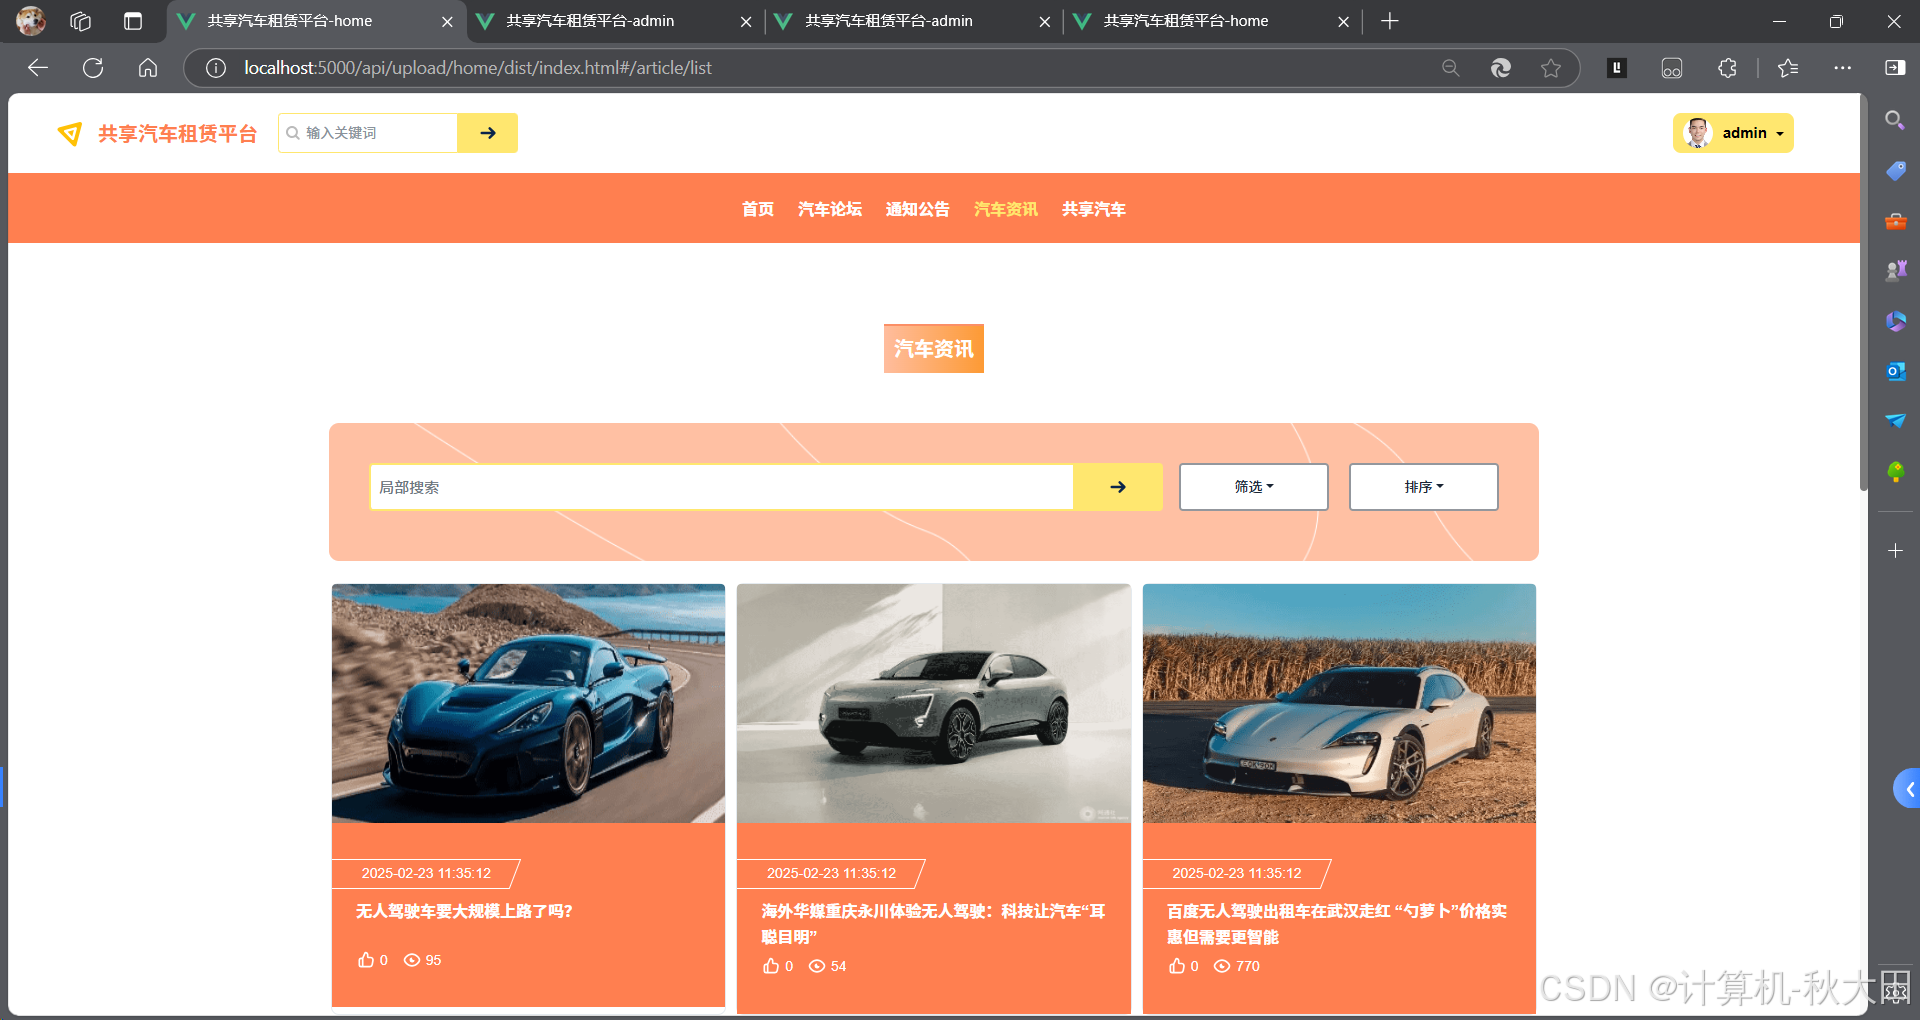1920x1020 pixels.
Task: Open the white Porsche thumbnail
Action: (x=1339, y=703)
